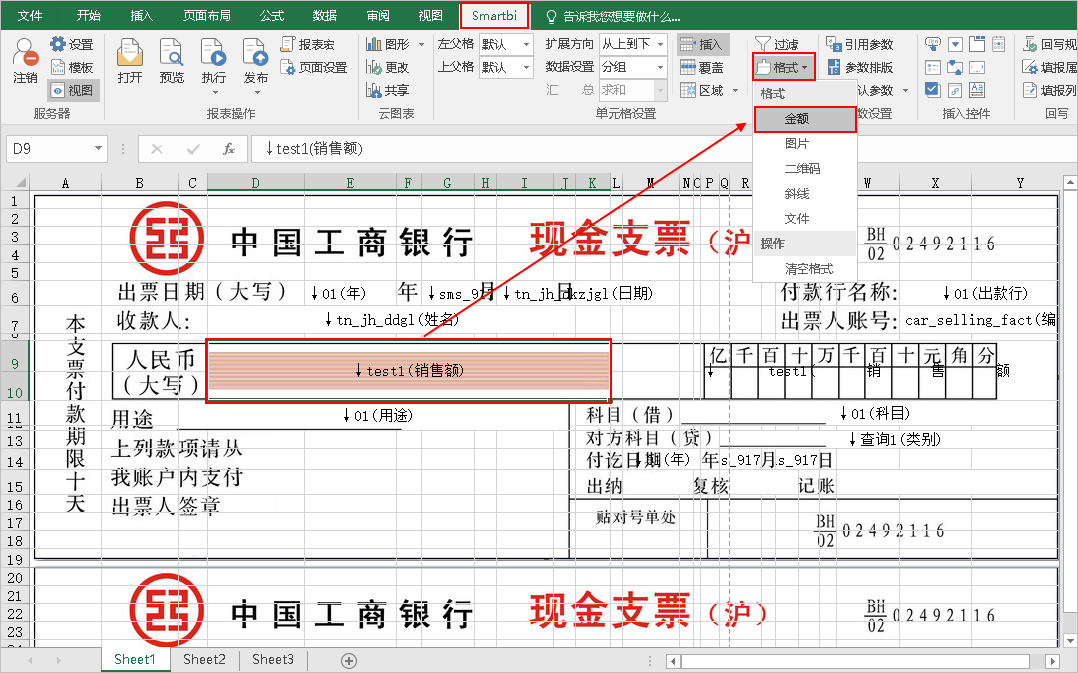Open the 文件 file tab
The image size is (1078, 673).
click(30, 15)
